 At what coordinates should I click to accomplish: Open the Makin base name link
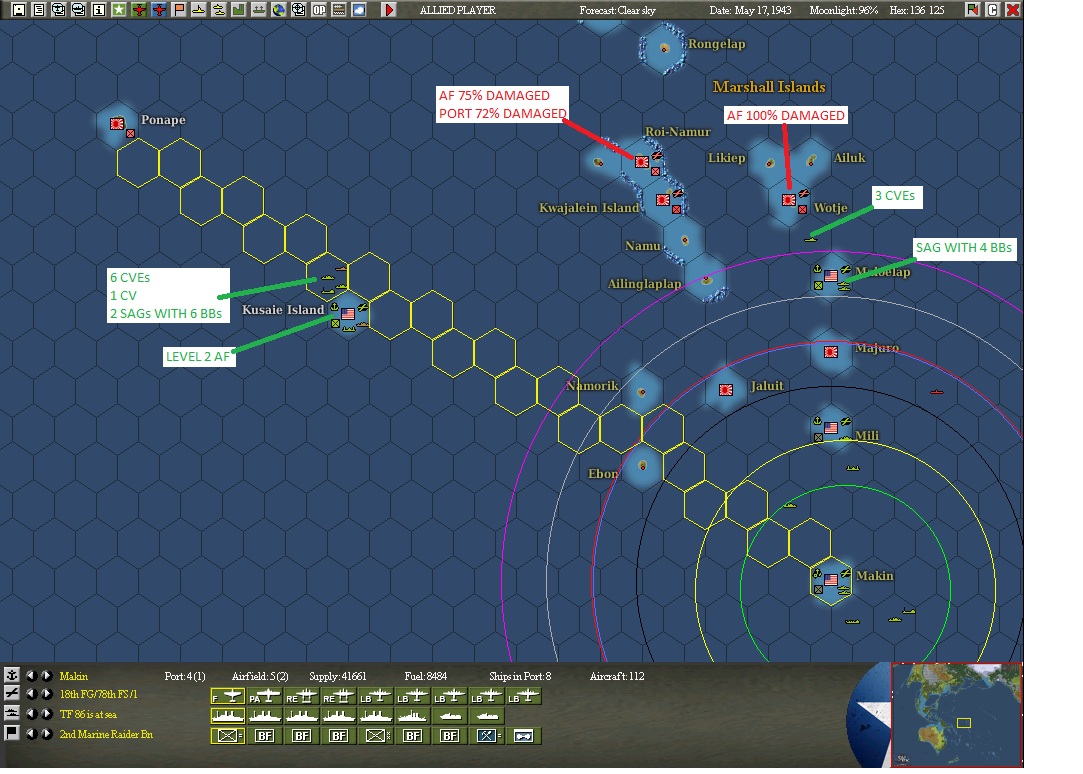[73, 676]
